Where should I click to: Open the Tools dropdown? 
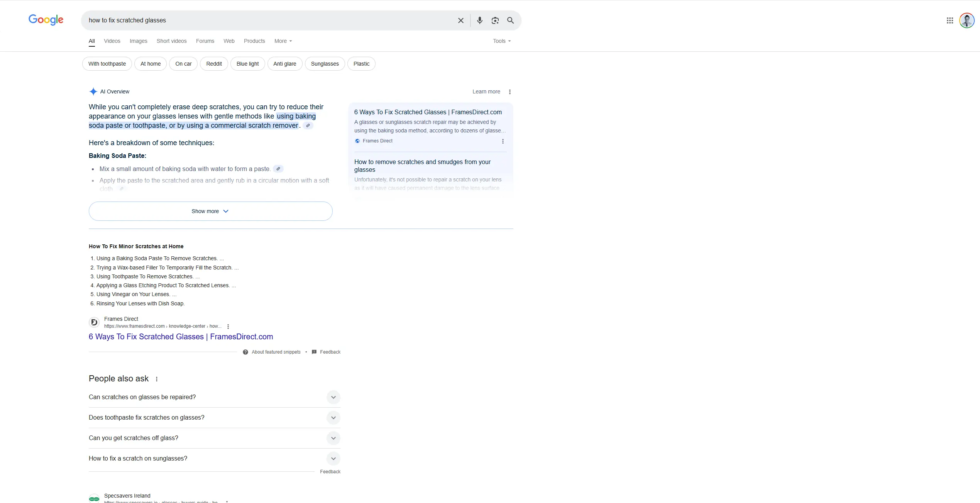(x=502, y=41)
